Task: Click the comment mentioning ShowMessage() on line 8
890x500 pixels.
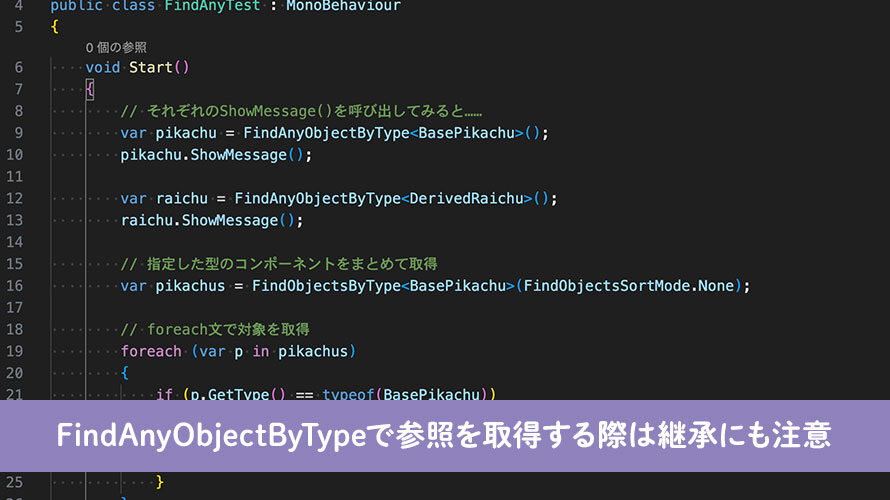Action: tap(301, 111)
